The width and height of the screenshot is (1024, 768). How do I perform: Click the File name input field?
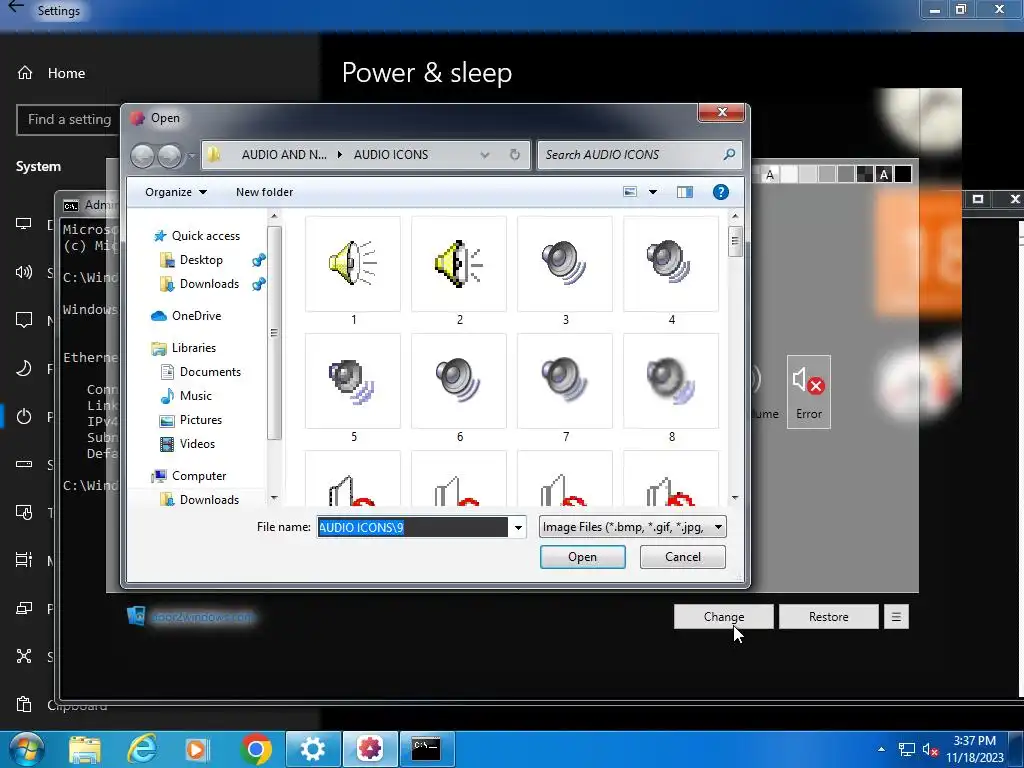coord(413,527)
